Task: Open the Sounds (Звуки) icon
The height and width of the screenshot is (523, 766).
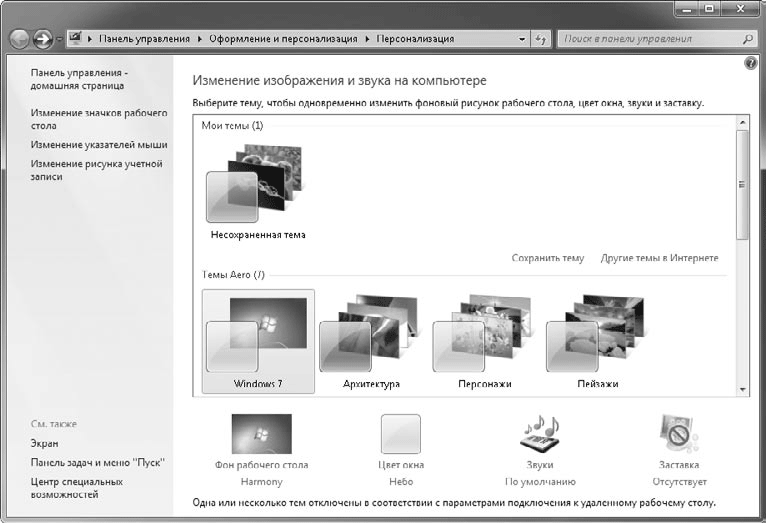Action: pos(539,435)
